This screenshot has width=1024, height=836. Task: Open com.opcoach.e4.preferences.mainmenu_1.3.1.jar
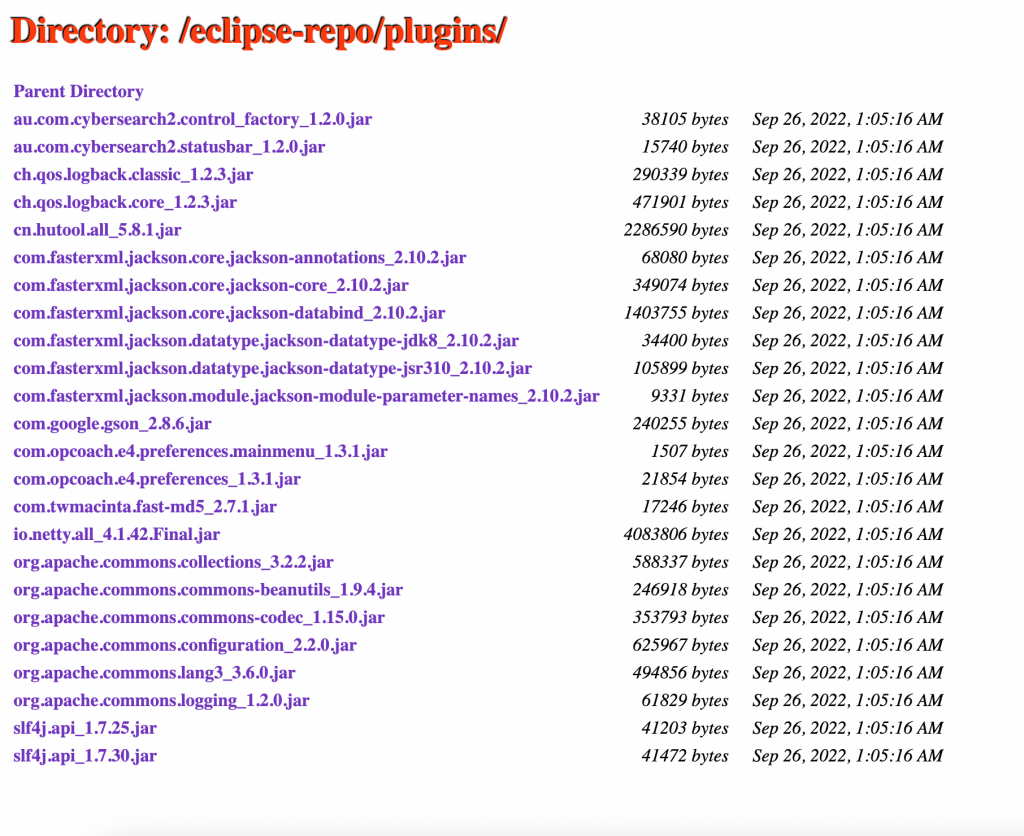click(200, 451)
